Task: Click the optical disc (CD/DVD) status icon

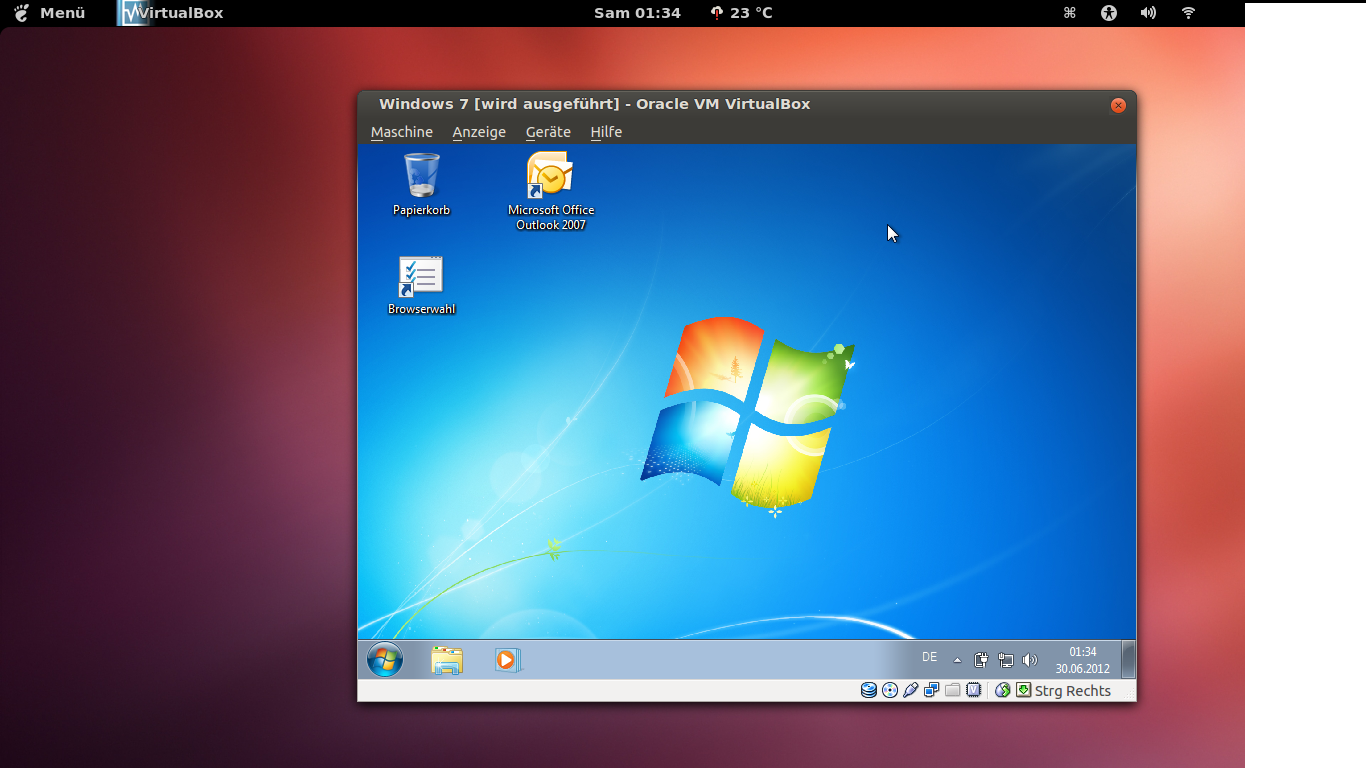Action: pyautogui.click(x=890, y=690)
